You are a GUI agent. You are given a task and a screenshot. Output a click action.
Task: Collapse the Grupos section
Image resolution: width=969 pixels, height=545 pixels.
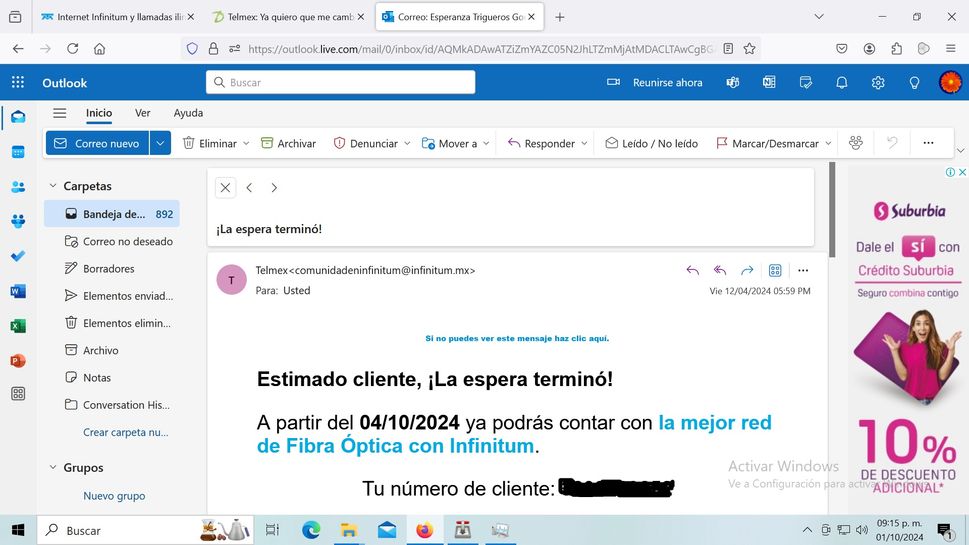pyautogui.click(x=53, y=467)
